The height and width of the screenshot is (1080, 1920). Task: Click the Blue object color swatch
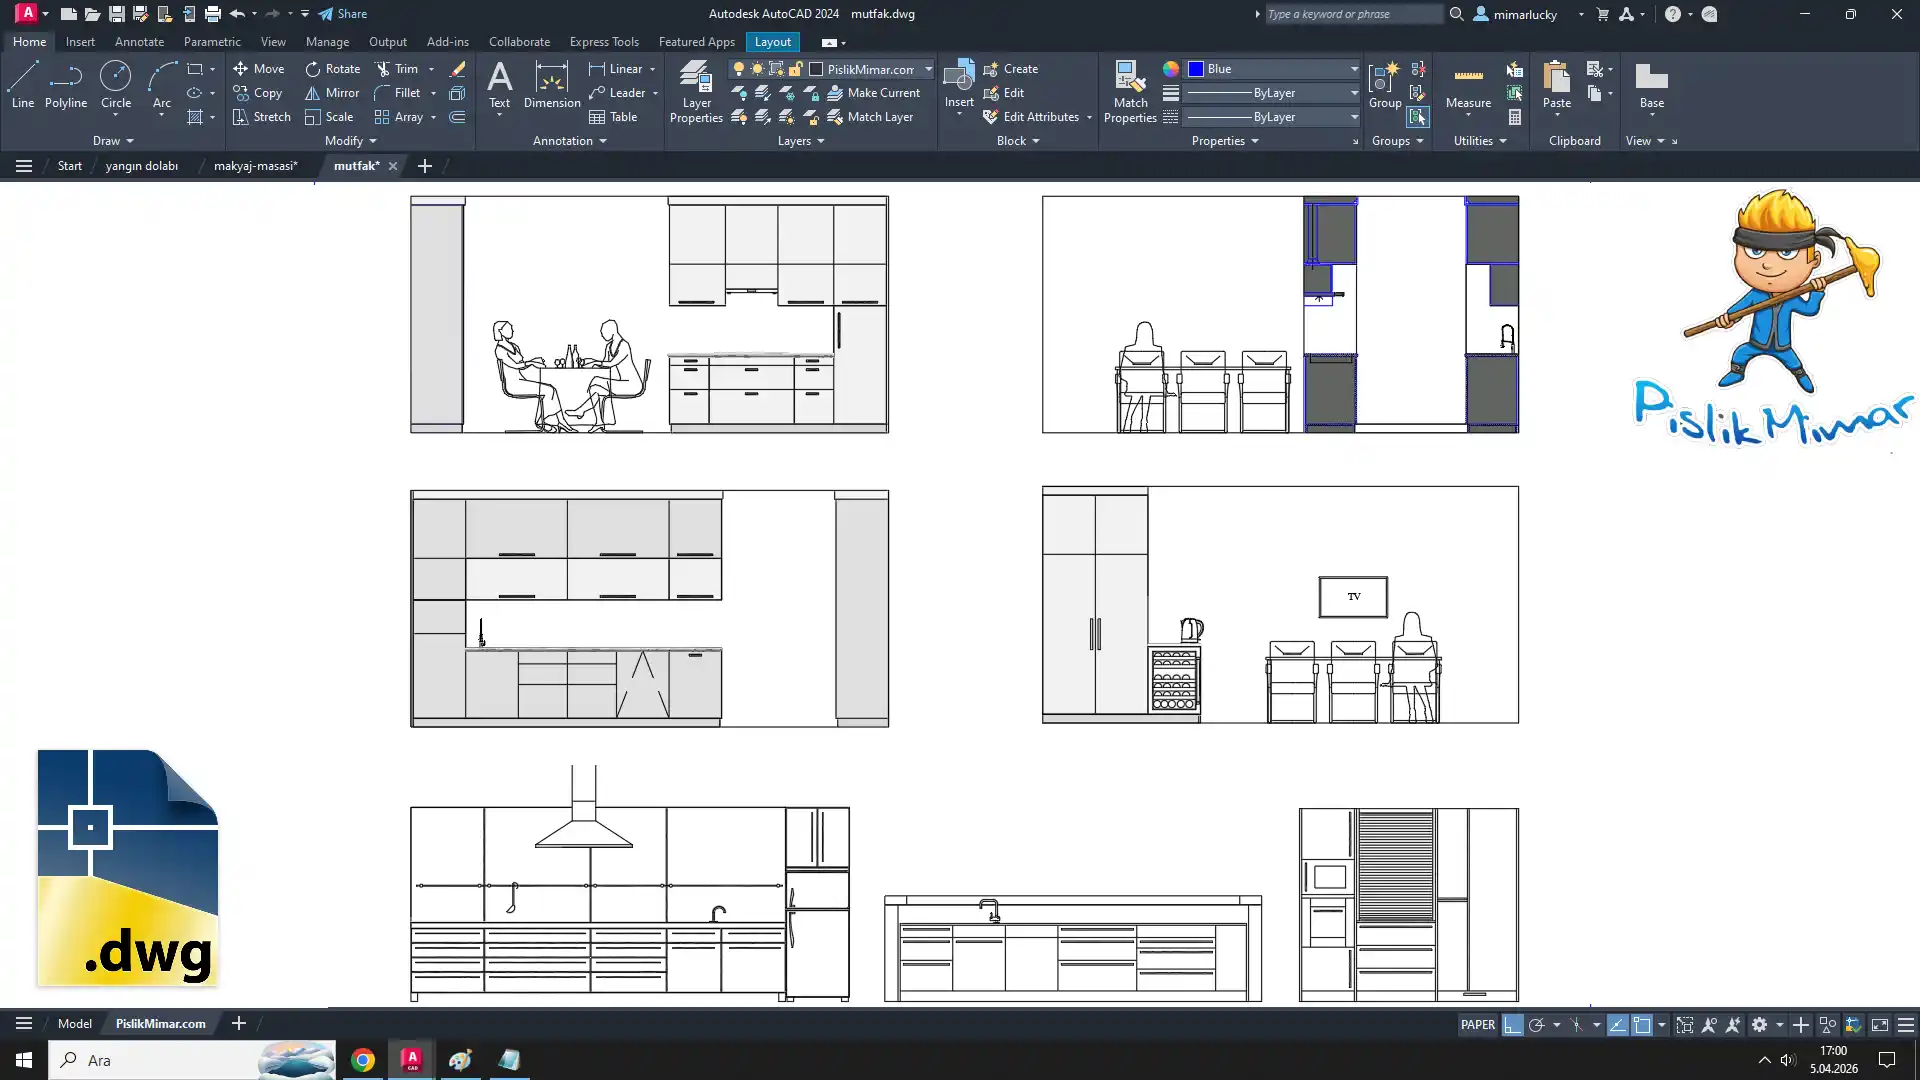(x=1196, y=69)
